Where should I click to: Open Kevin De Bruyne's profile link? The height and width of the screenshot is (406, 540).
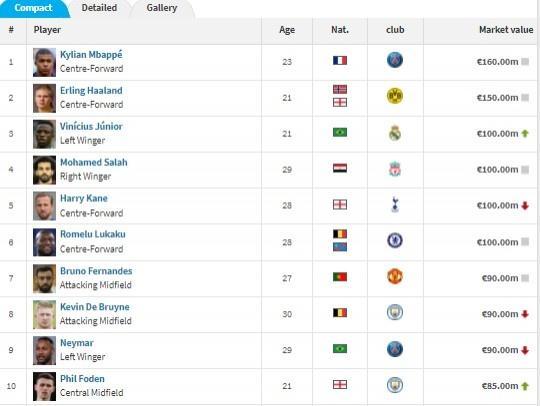(95, 307)
